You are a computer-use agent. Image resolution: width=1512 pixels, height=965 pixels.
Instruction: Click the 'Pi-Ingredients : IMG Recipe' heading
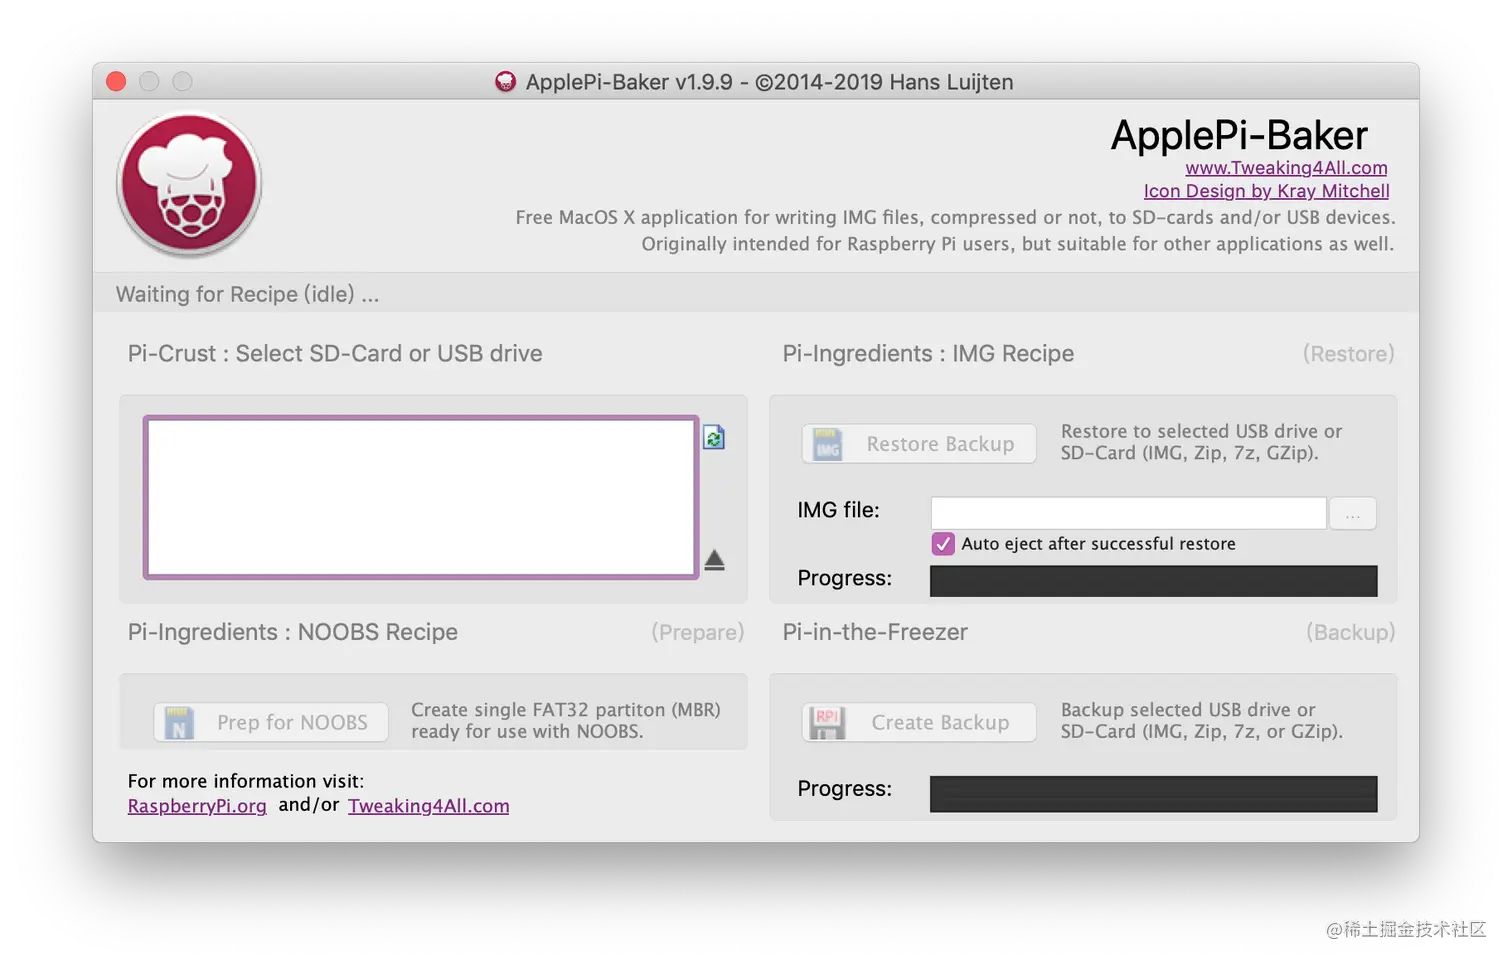pyautogui.click(x=928, y=354)
